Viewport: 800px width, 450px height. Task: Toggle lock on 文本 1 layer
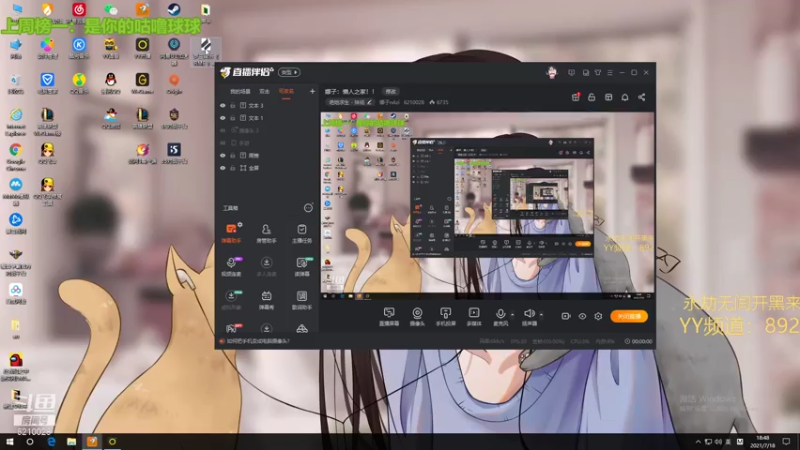point(233,118)
